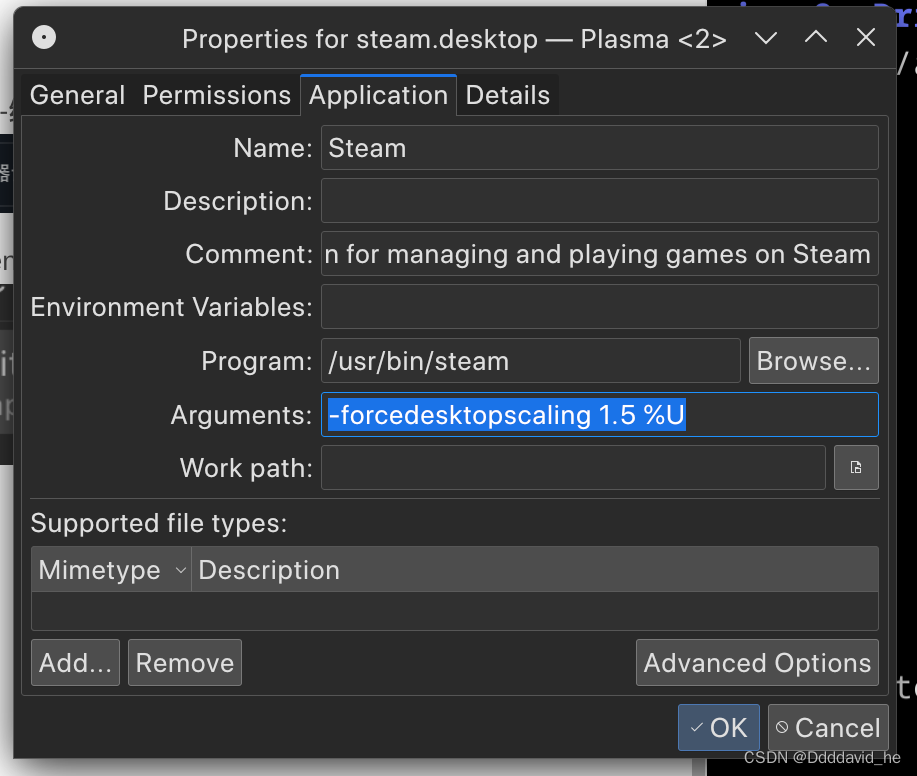Click the Program field with /usr/bin/steam
Screen dimensions: 917x776
[x=530, y=361]
